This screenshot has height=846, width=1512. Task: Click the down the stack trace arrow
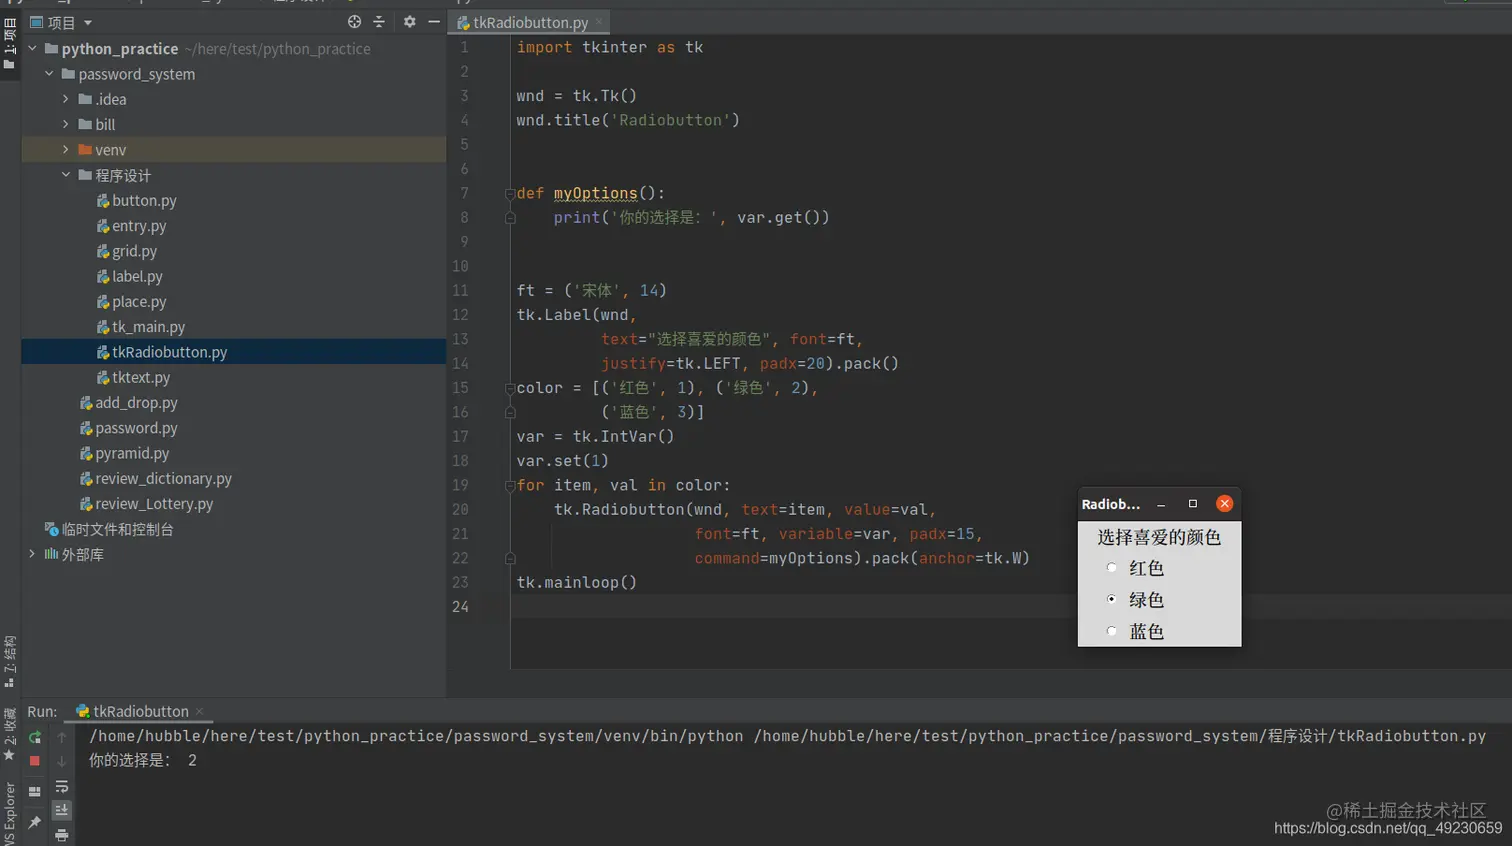point(62,761)
